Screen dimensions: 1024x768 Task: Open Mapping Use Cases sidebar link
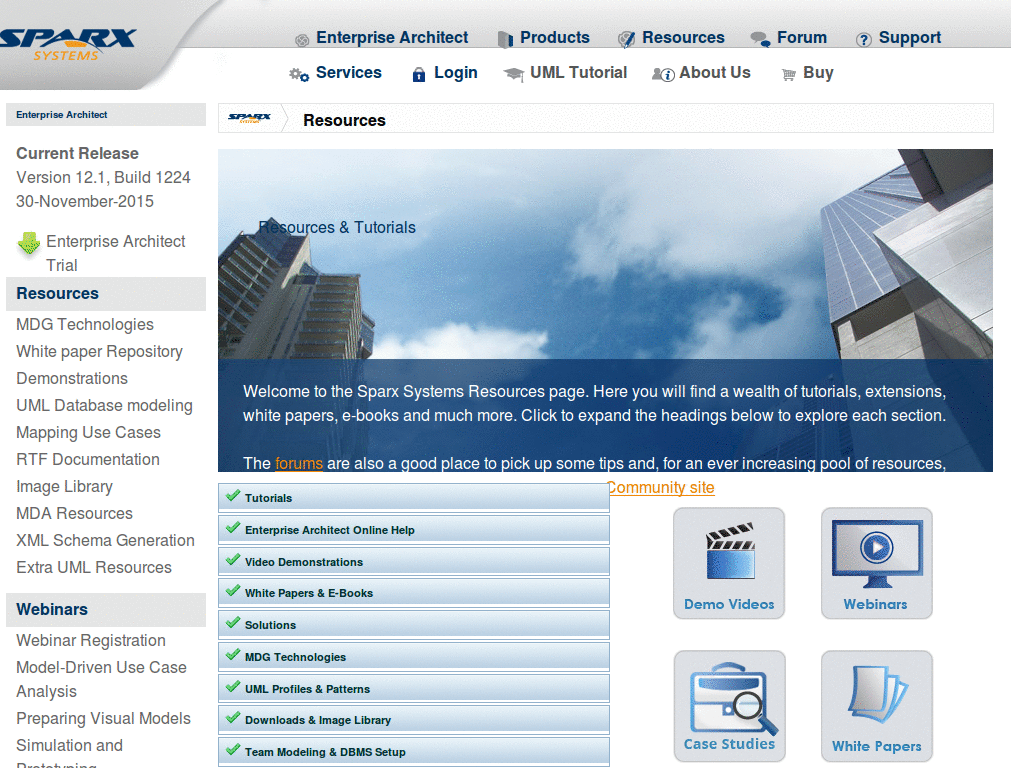(88, 432)
